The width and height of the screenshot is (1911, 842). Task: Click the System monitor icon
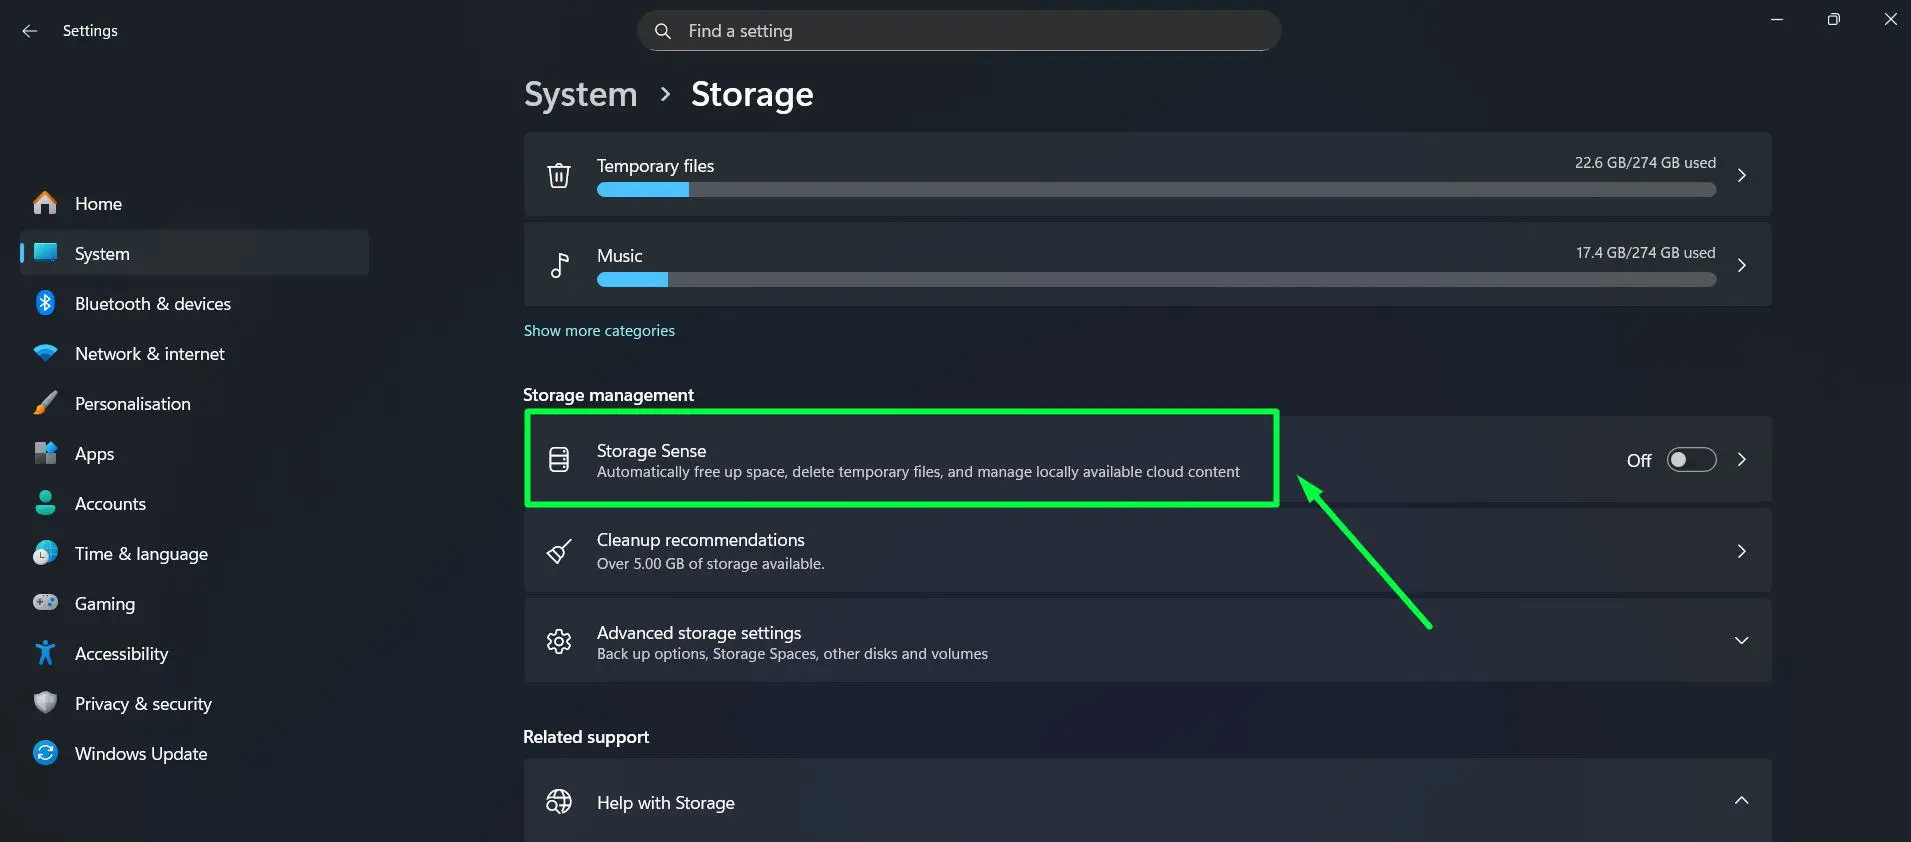[45, 253]
